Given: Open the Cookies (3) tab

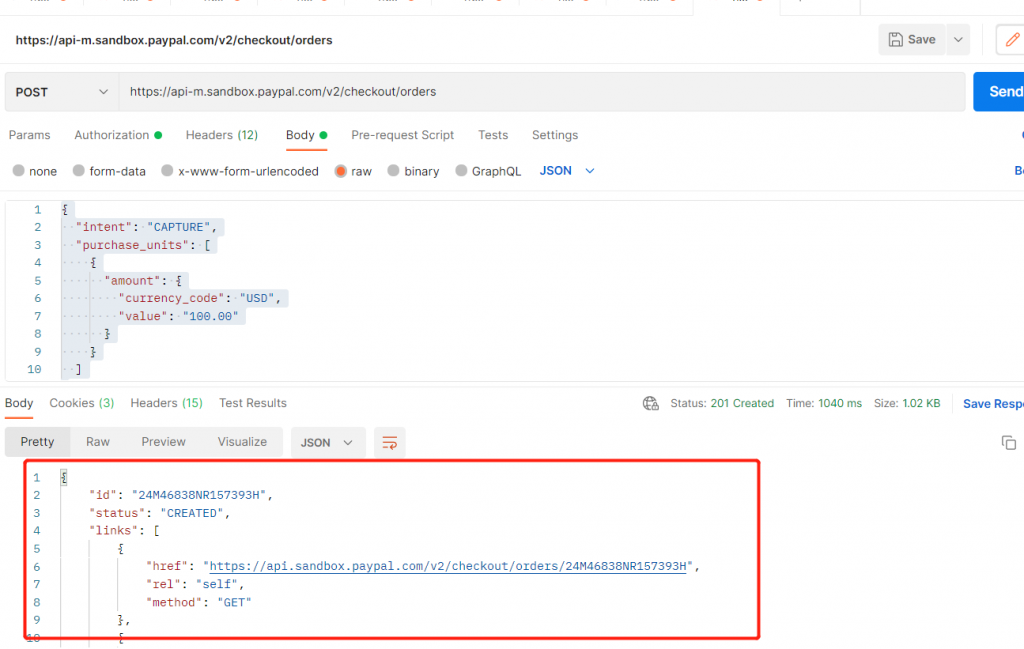Looking at the screenshot, I should (x=82, y=404).
